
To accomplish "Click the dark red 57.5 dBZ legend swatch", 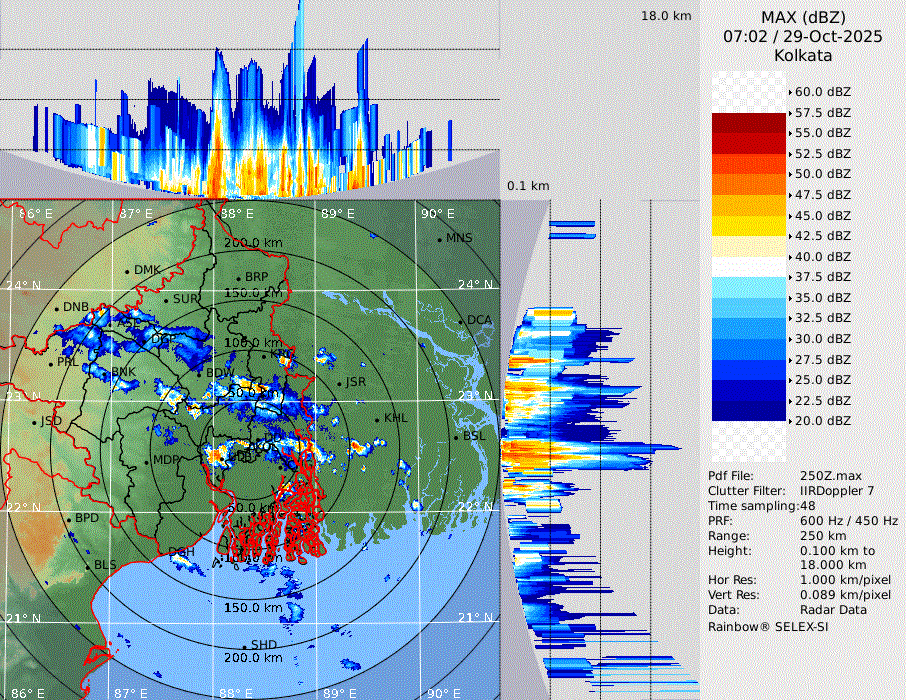I will click(x=748, y=123).
